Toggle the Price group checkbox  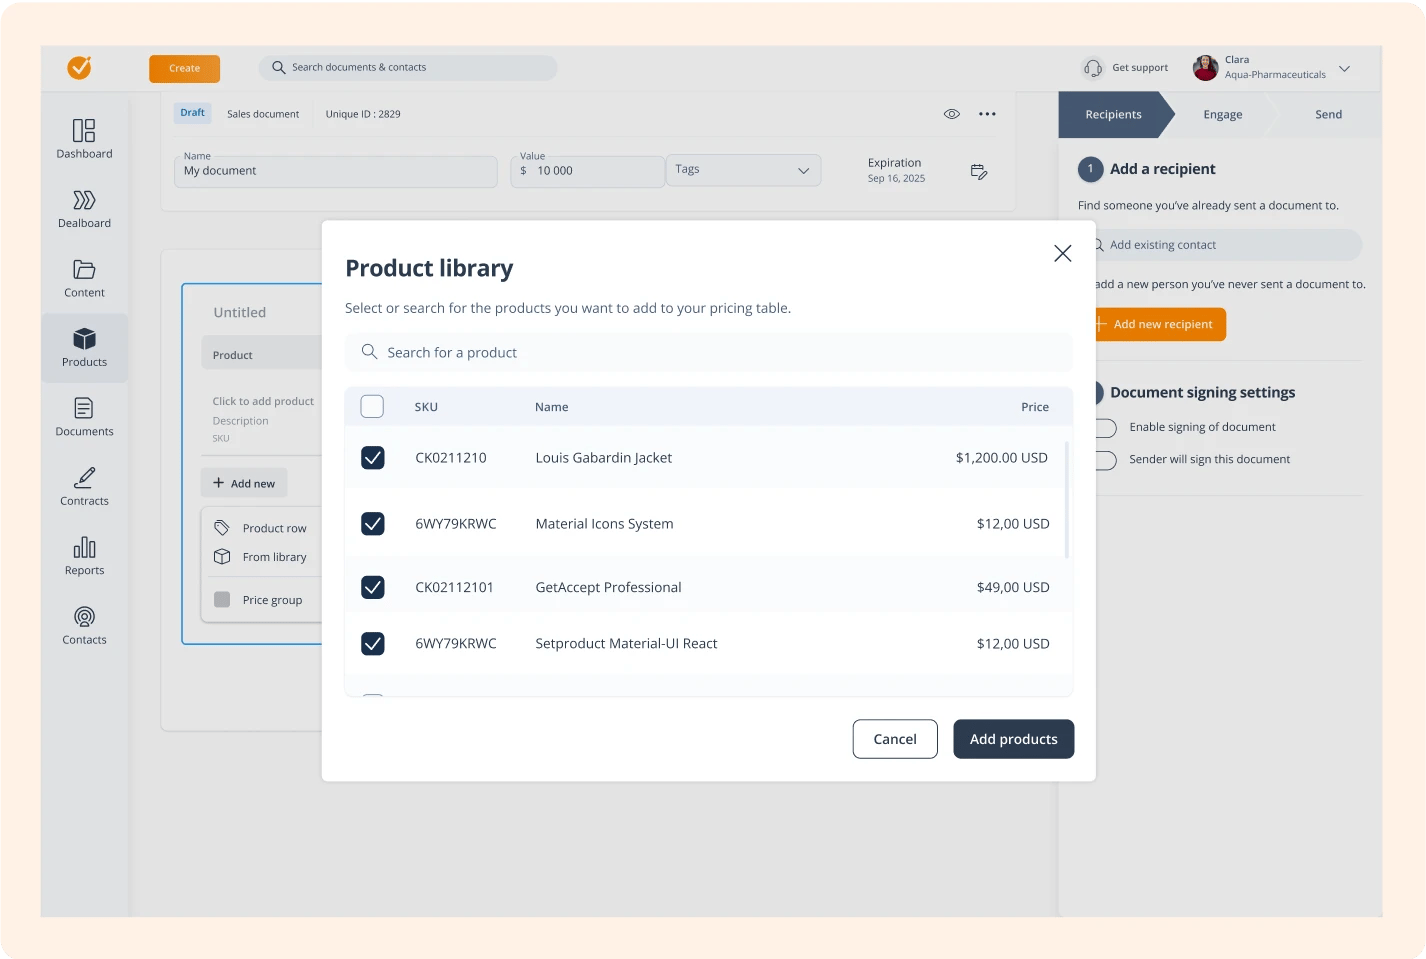pyautogui.click(x=222, y=600)
